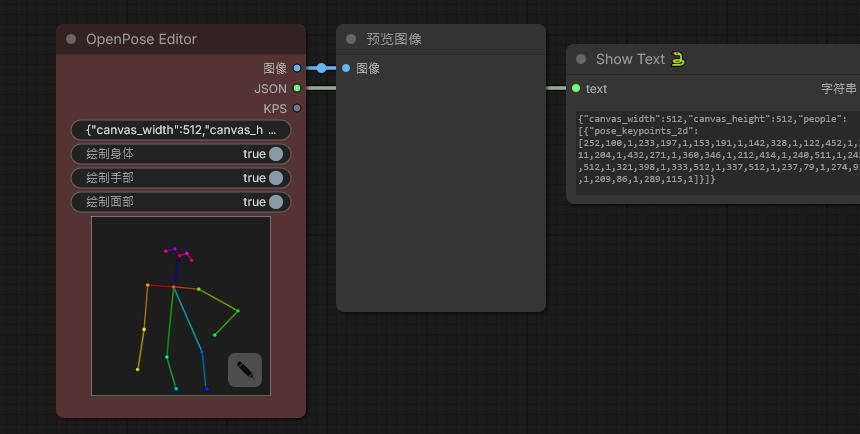Click the text input label on Show Text

click(x=596, y=89)
